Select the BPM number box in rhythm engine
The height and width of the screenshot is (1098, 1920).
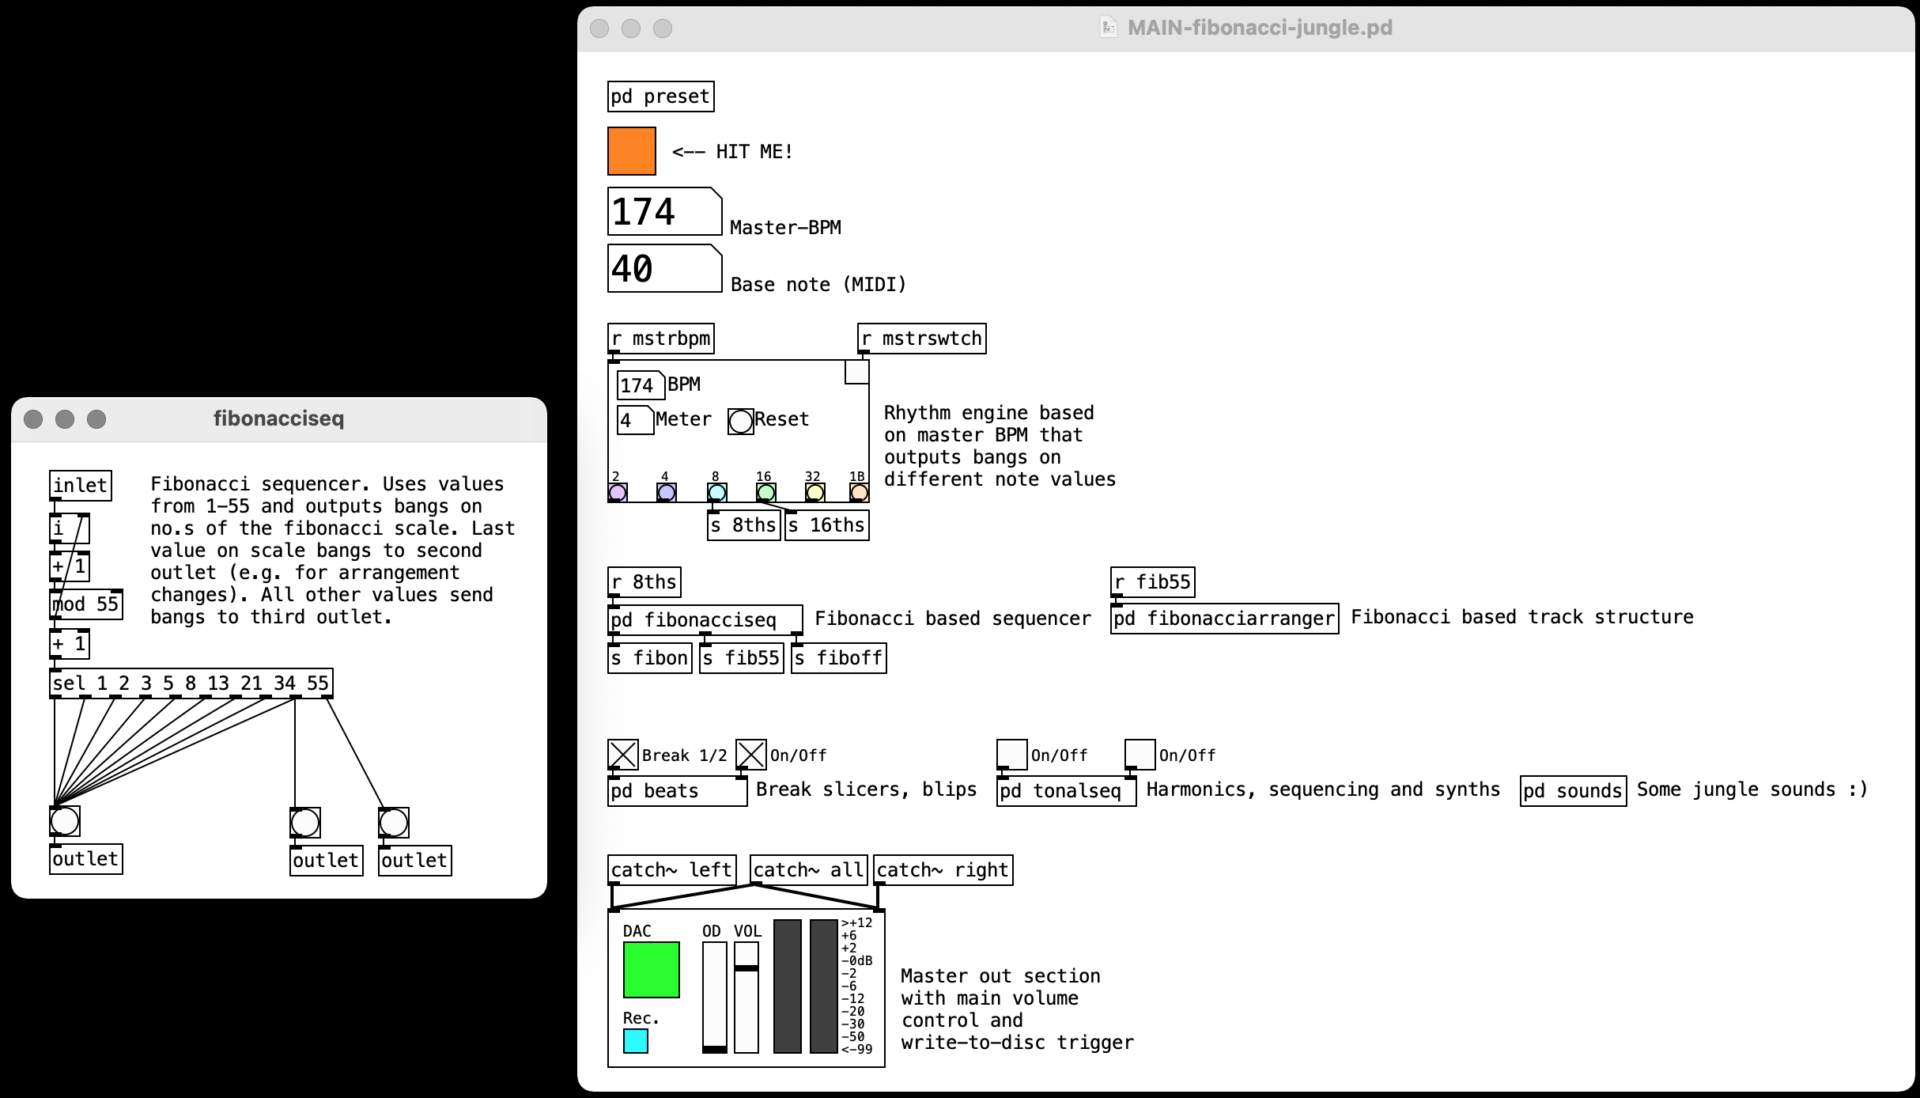tap(641, 385)
